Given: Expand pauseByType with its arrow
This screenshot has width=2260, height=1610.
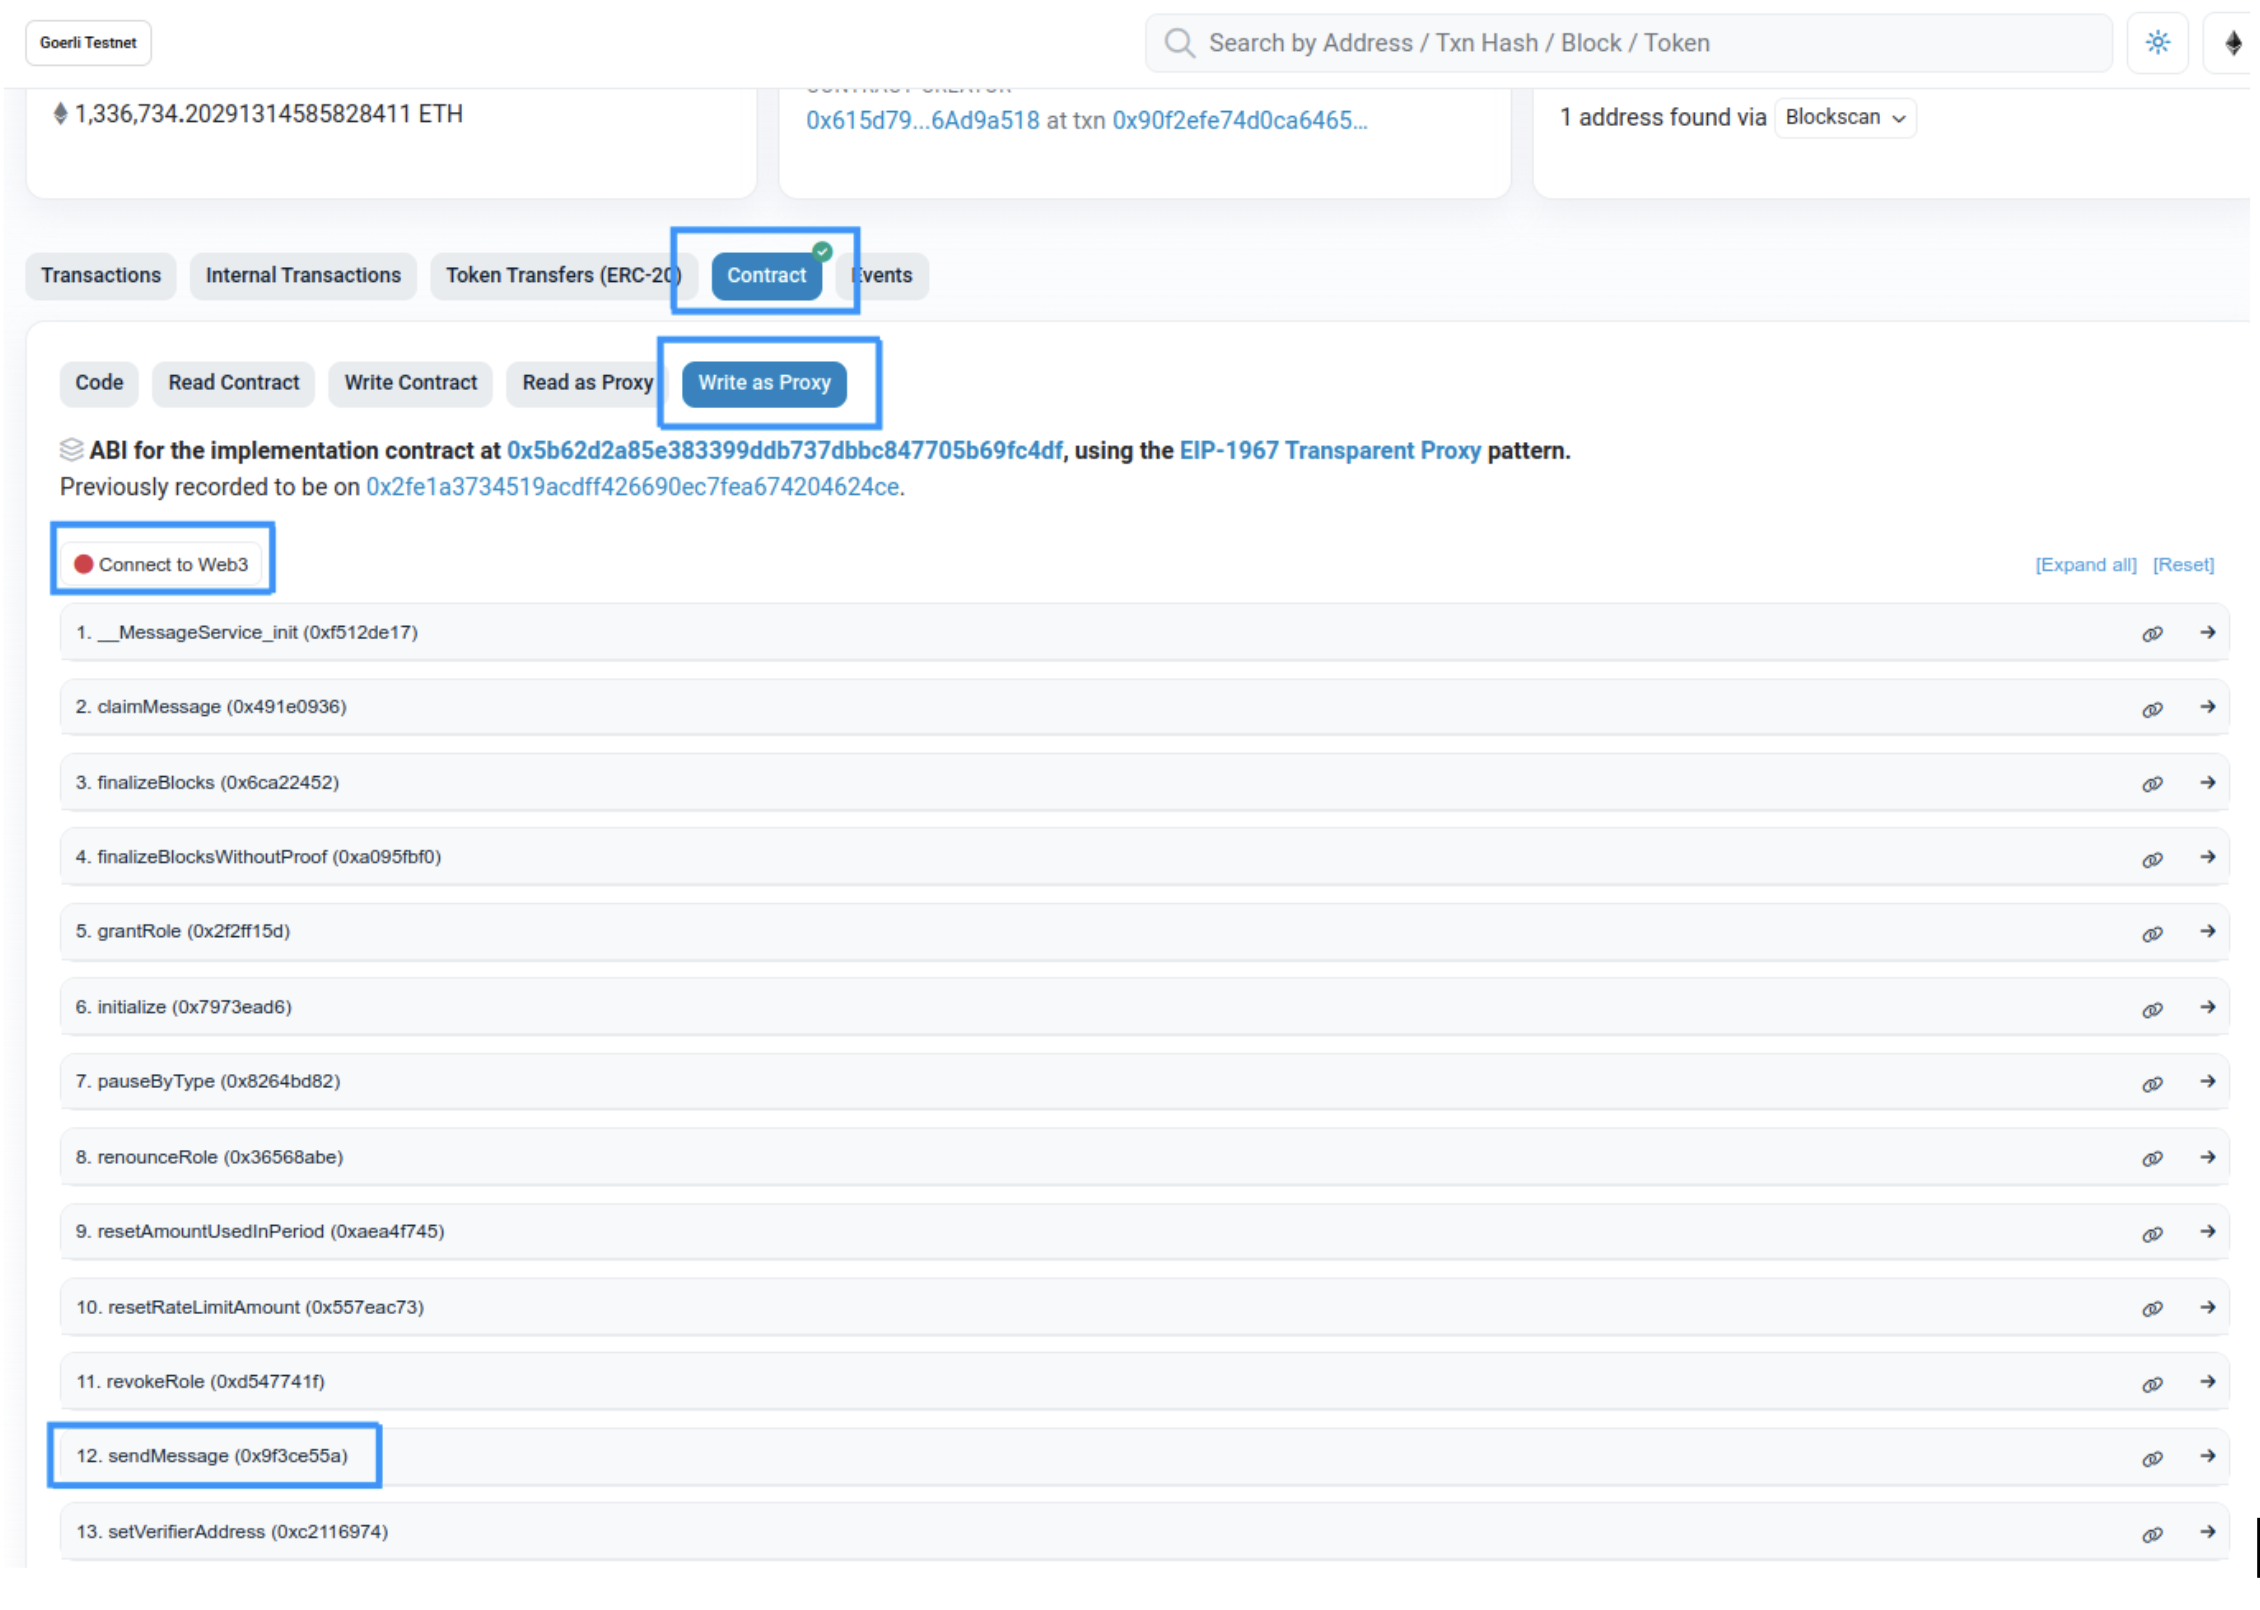Looking at the screenshot, I should (x=2207, y=1081).
